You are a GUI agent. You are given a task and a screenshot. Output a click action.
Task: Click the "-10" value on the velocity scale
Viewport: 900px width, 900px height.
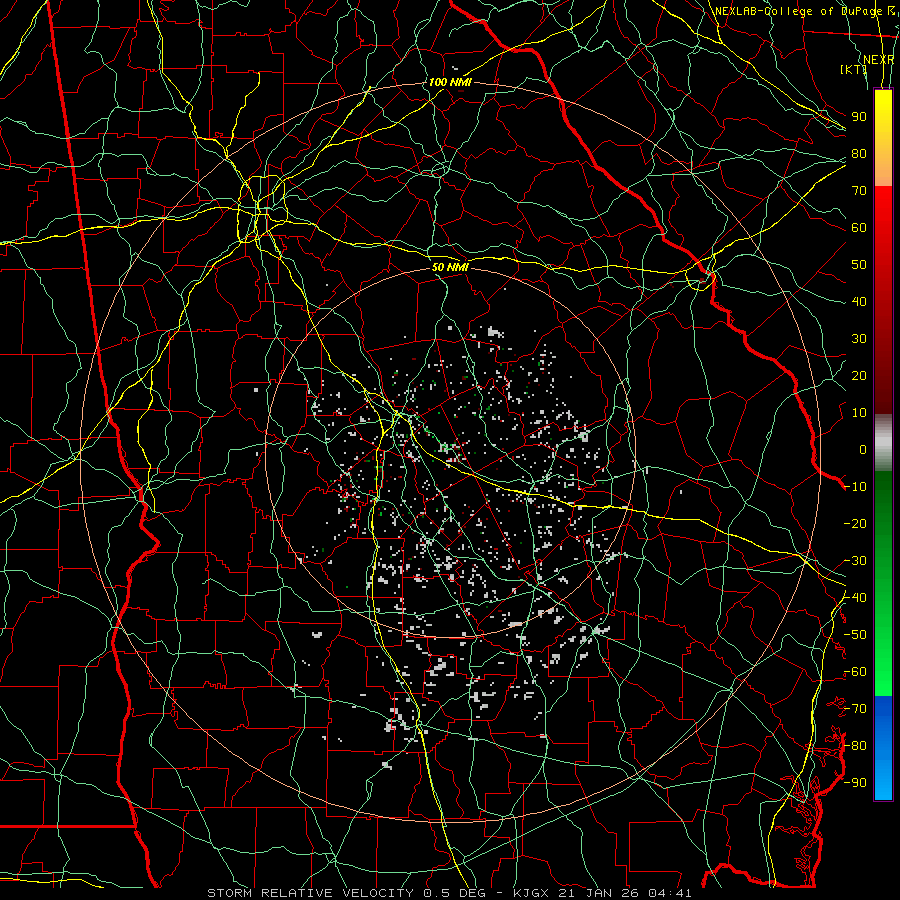855,487
